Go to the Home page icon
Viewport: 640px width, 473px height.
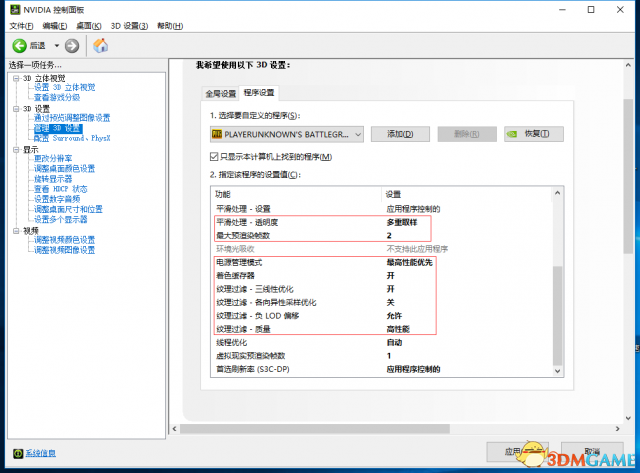pos(101,45)
